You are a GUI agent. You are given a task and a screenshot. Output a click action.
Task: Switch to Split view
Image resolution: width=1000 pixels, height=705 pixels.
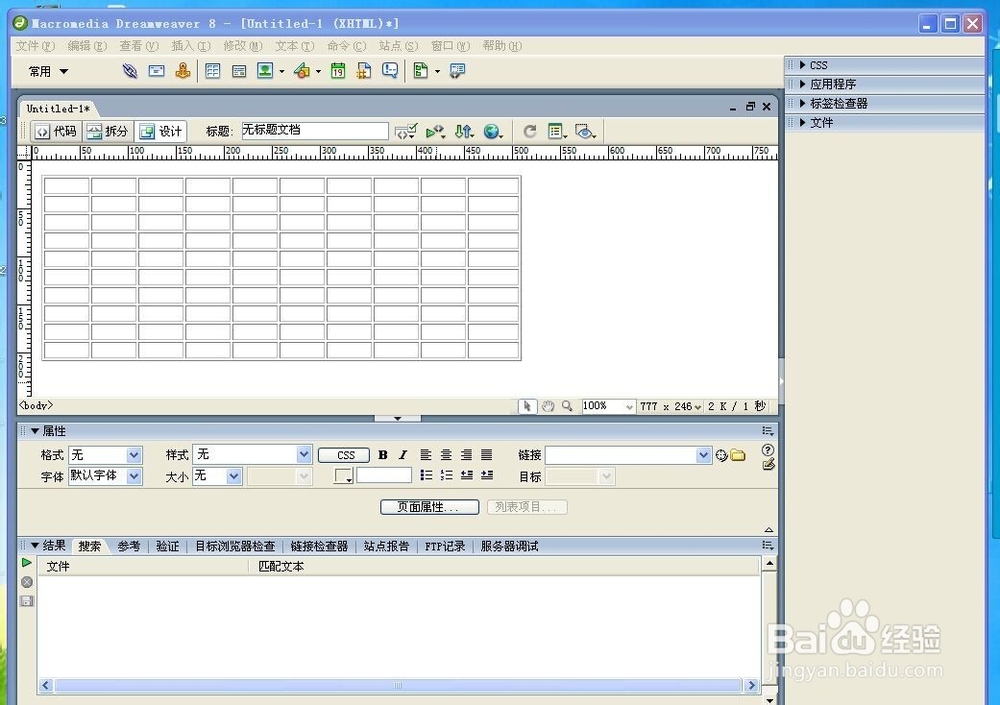[x=108, y=131]
